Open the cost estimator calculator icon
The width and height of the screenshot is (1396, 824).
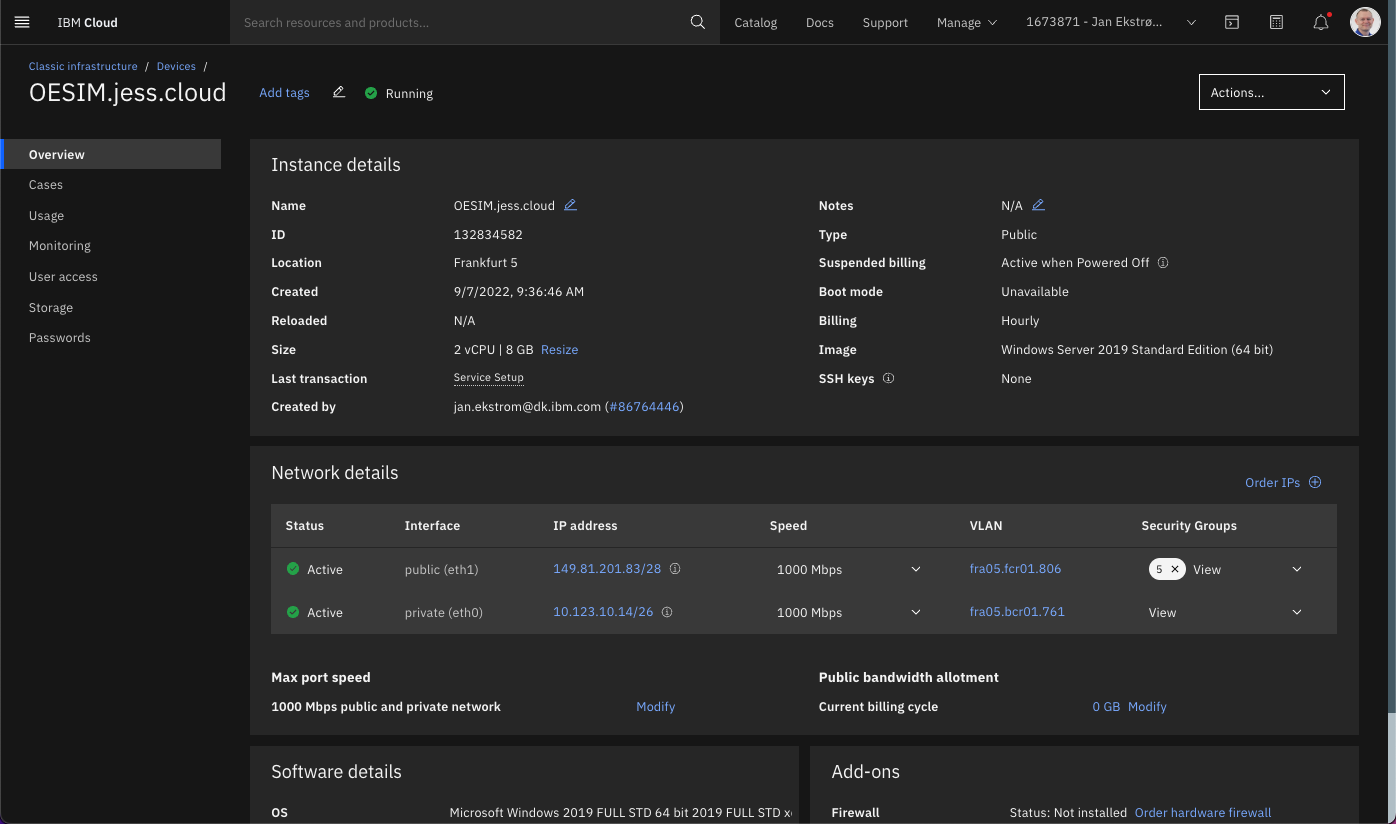coord(1276,22)
